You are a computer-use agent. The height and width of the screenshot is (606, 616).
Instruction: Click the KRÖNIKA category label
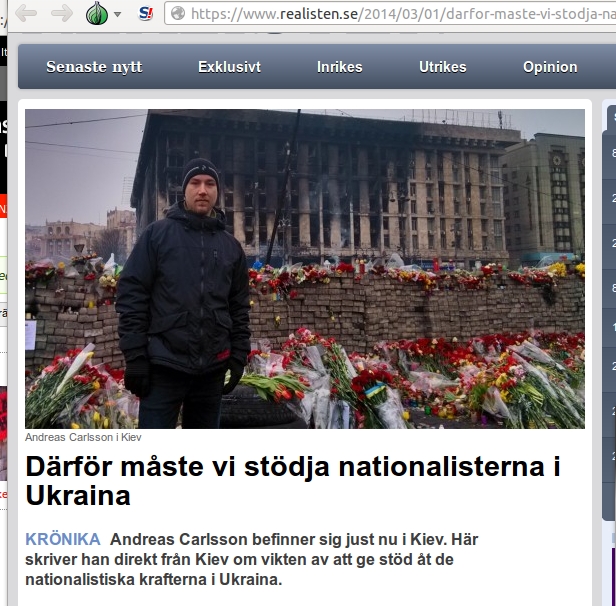click(62, 539)
